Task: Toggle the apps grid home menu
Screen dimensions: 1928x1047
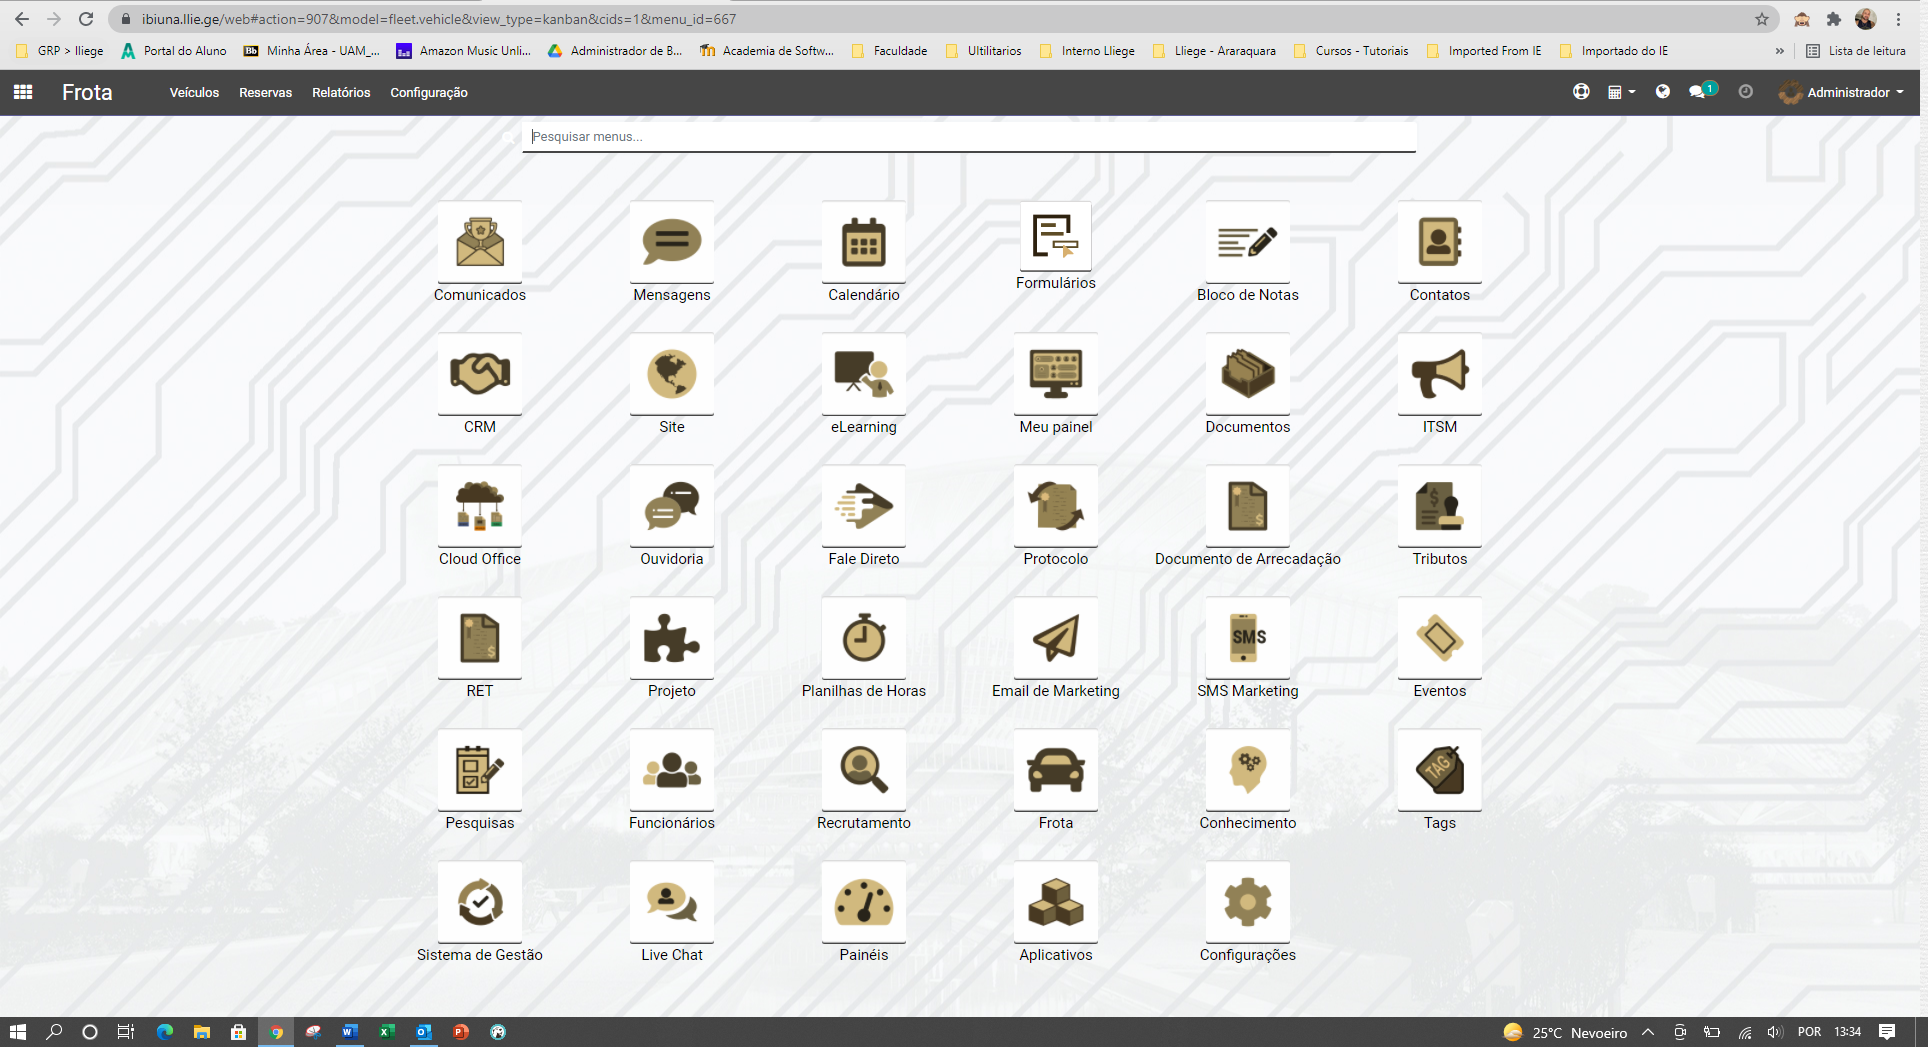Action: (23, 92)
